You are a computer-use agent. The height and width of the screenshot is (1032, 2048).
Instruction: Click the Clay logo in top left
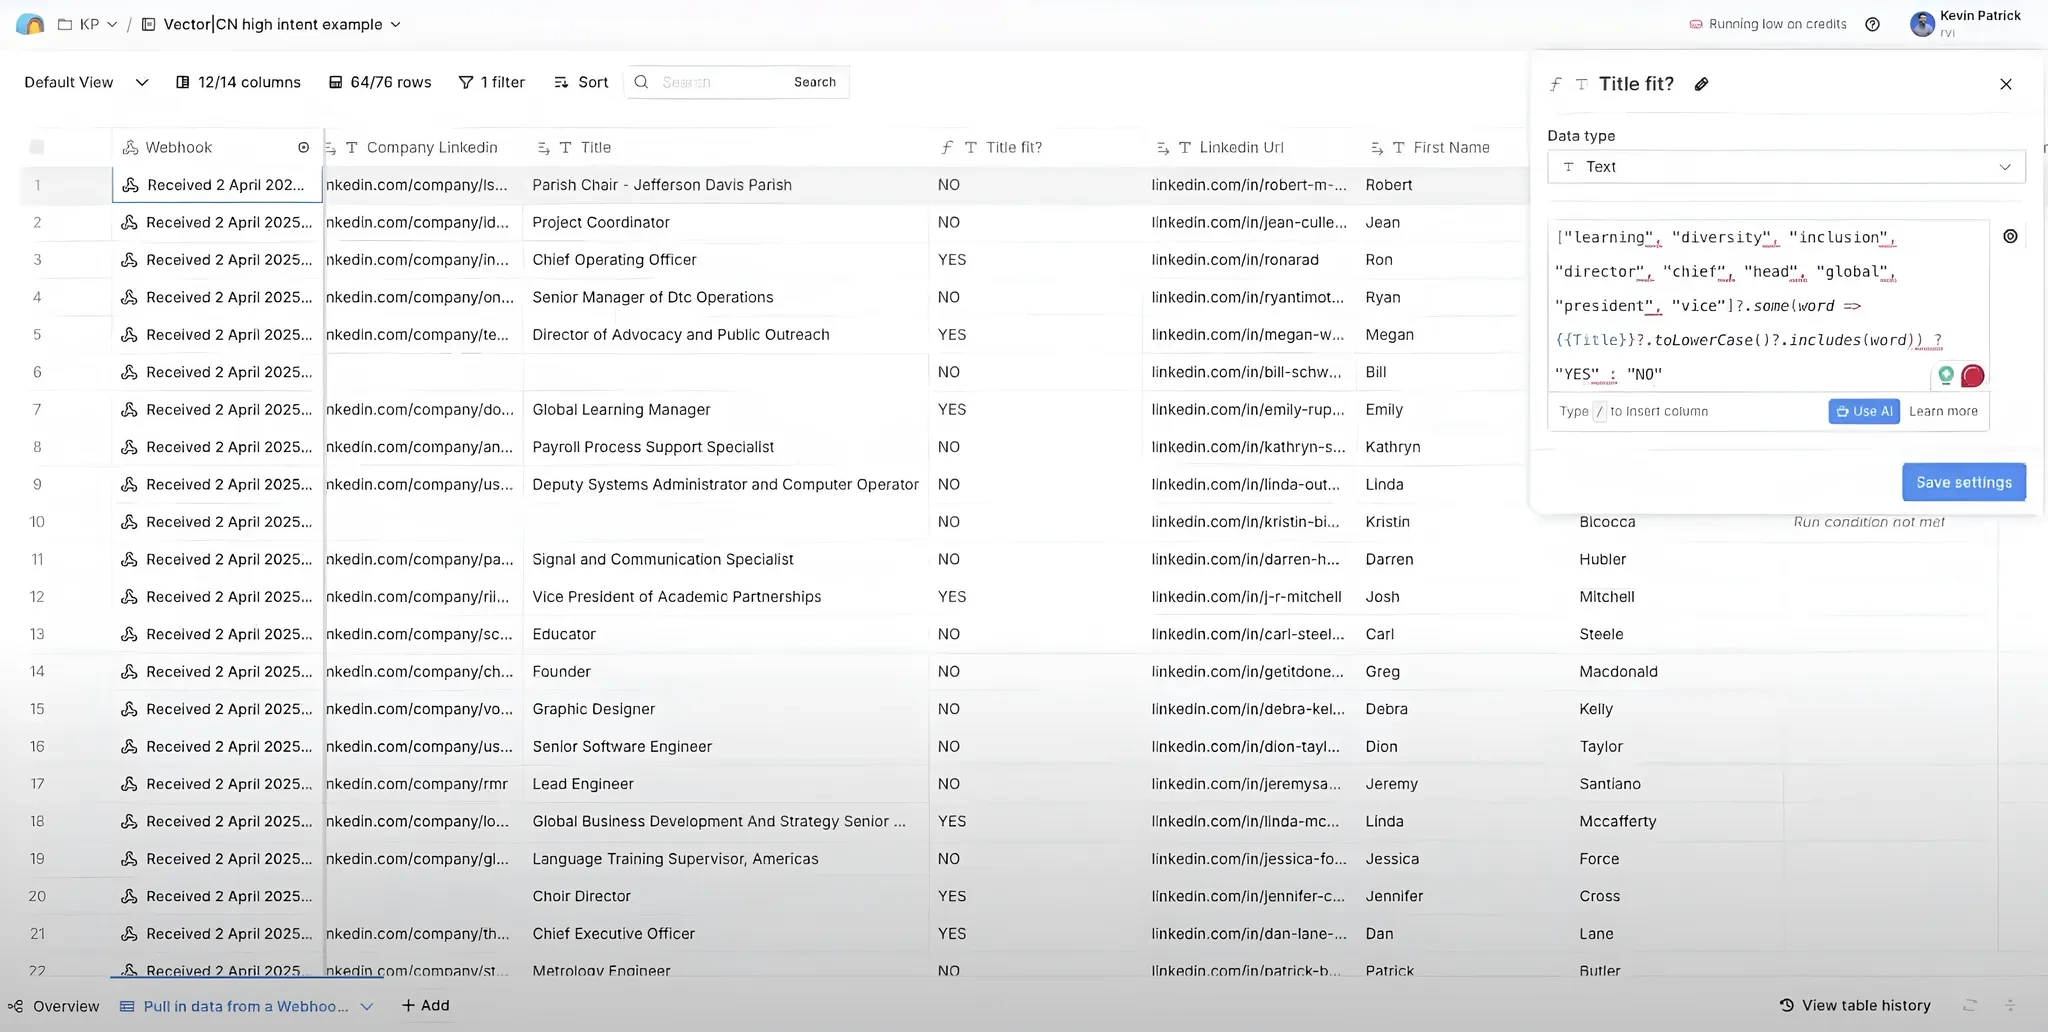tap(30, 24)
